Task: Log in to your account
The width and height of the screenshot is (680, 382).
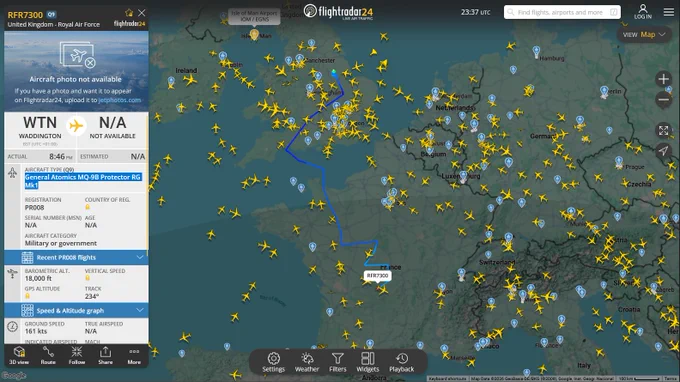Action: click(643, 12)
